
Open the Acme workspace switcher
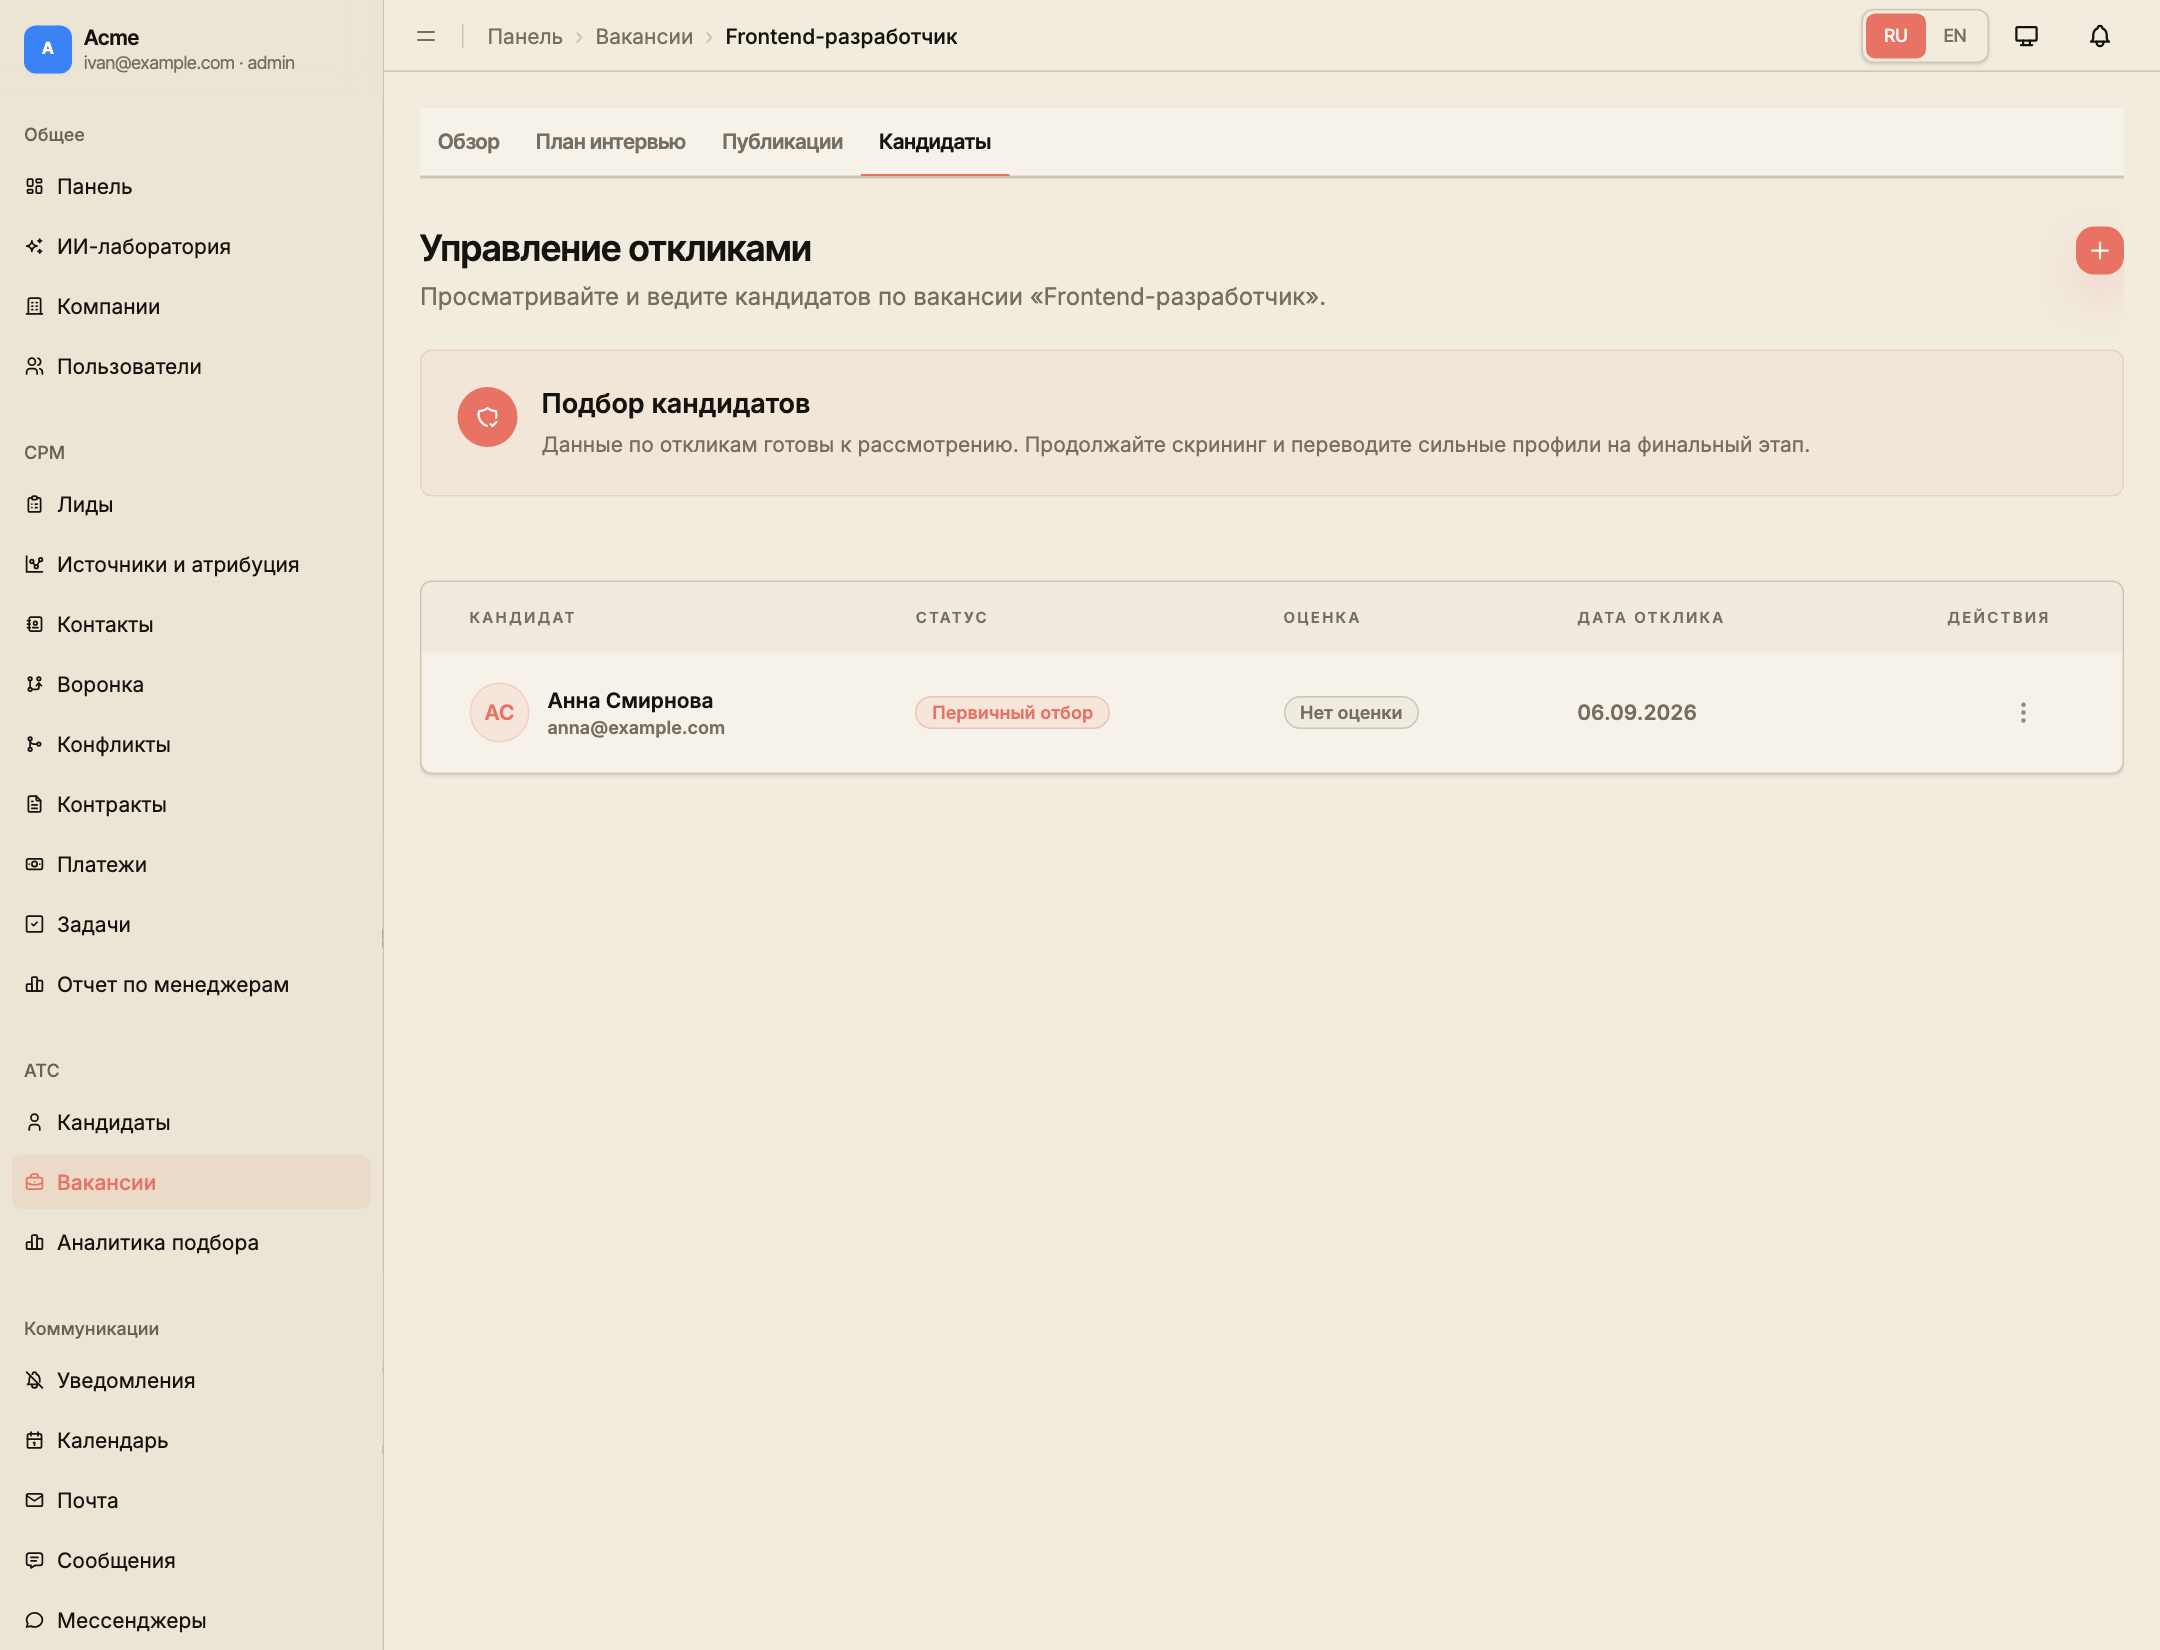[190, 49]
